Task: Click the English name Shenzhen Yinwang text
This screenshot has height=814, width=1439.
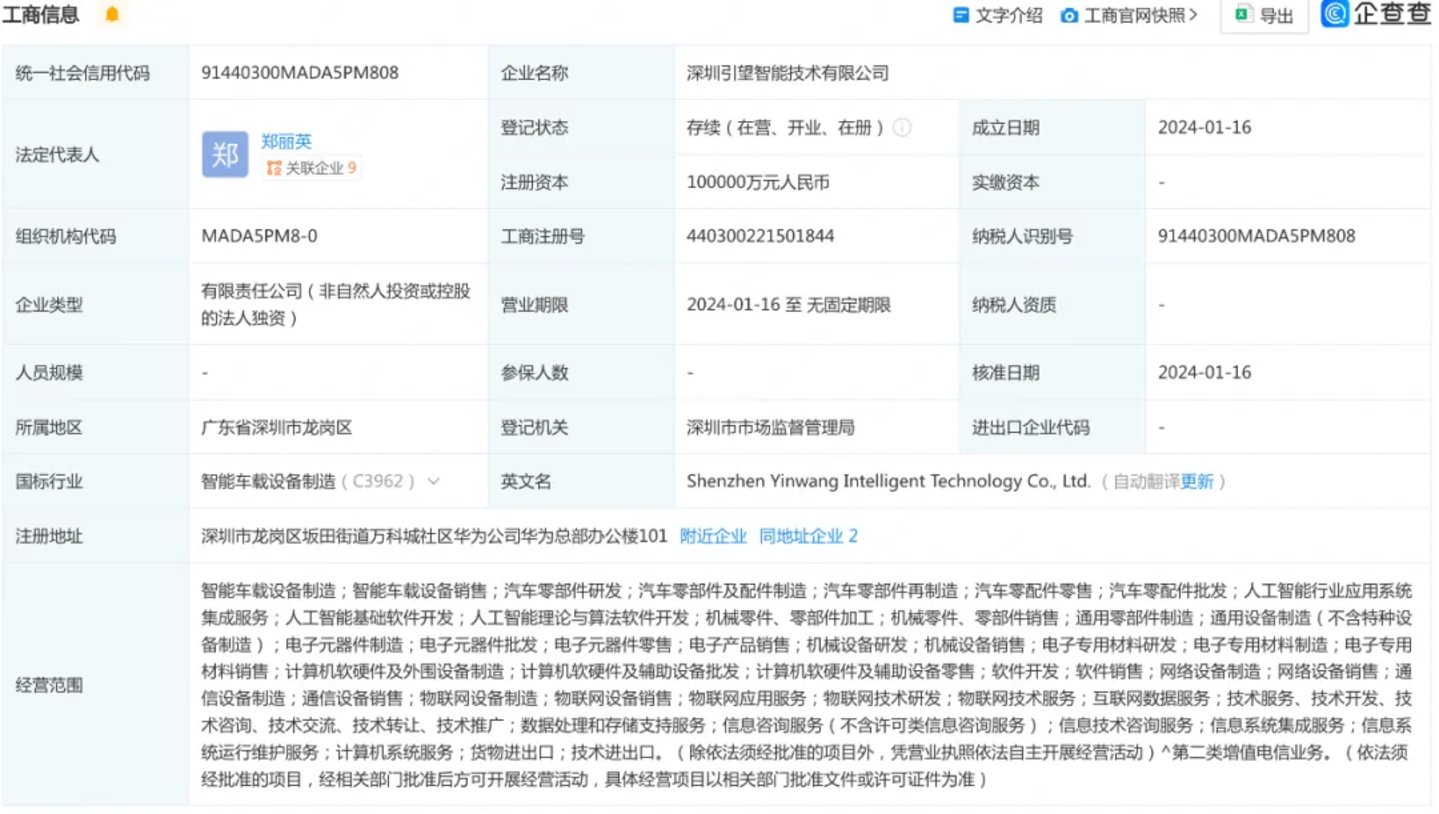Action: (887, 481)
